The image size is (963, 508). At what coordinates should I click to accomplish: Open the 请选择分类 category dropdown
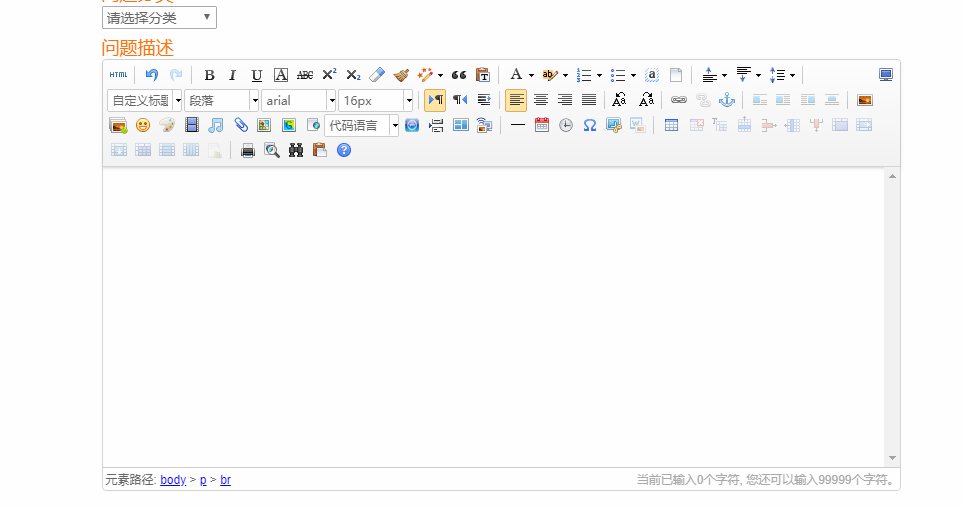[x=159, y=18]
